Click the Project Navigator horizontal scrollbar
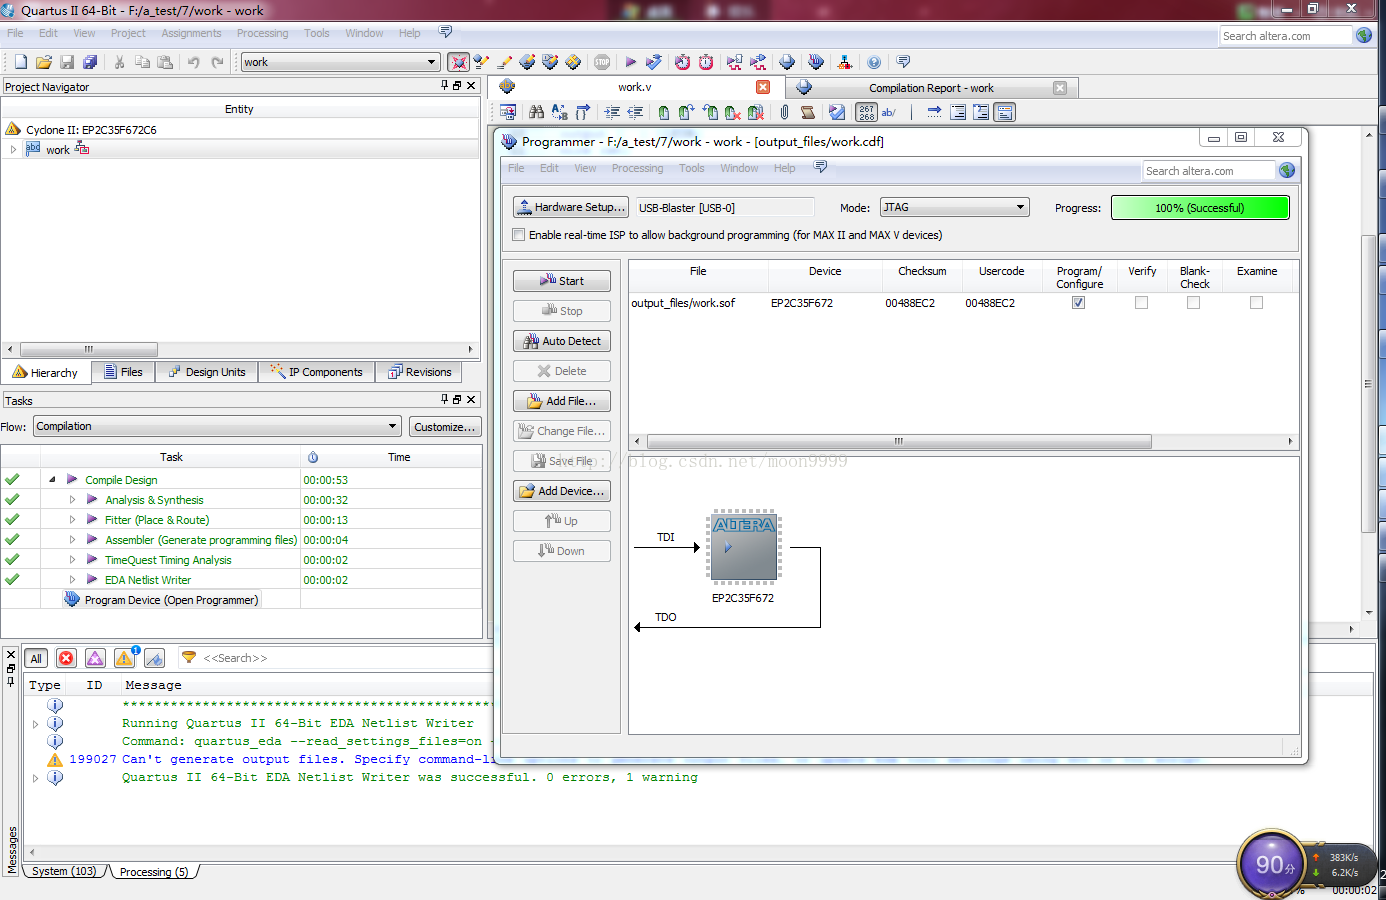Screen dimensions: 1386x900 [x=89, y=349]
